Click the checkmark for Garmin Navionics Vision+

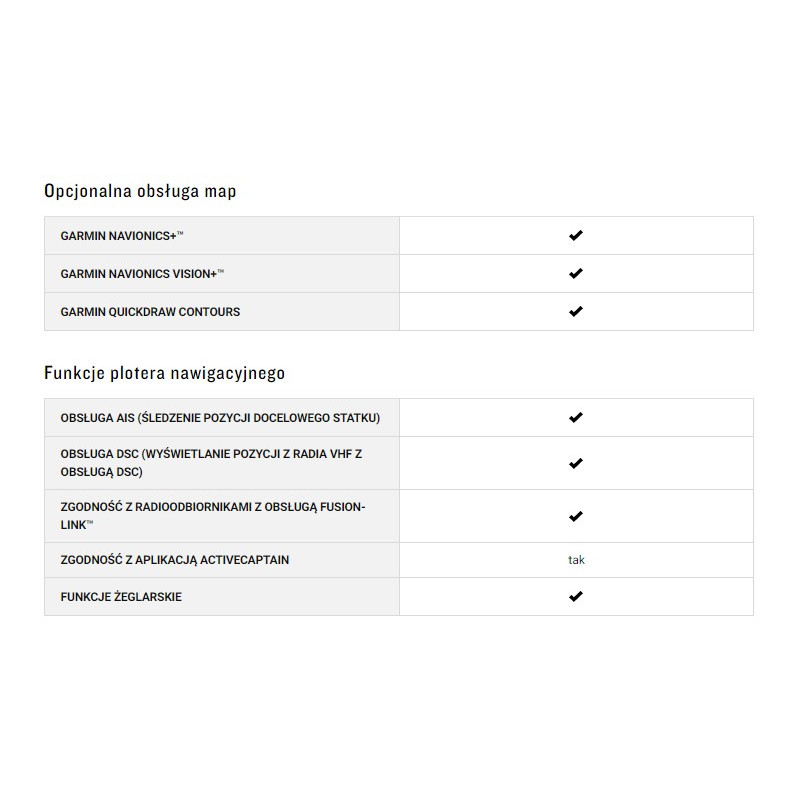(x=575, y=273)
